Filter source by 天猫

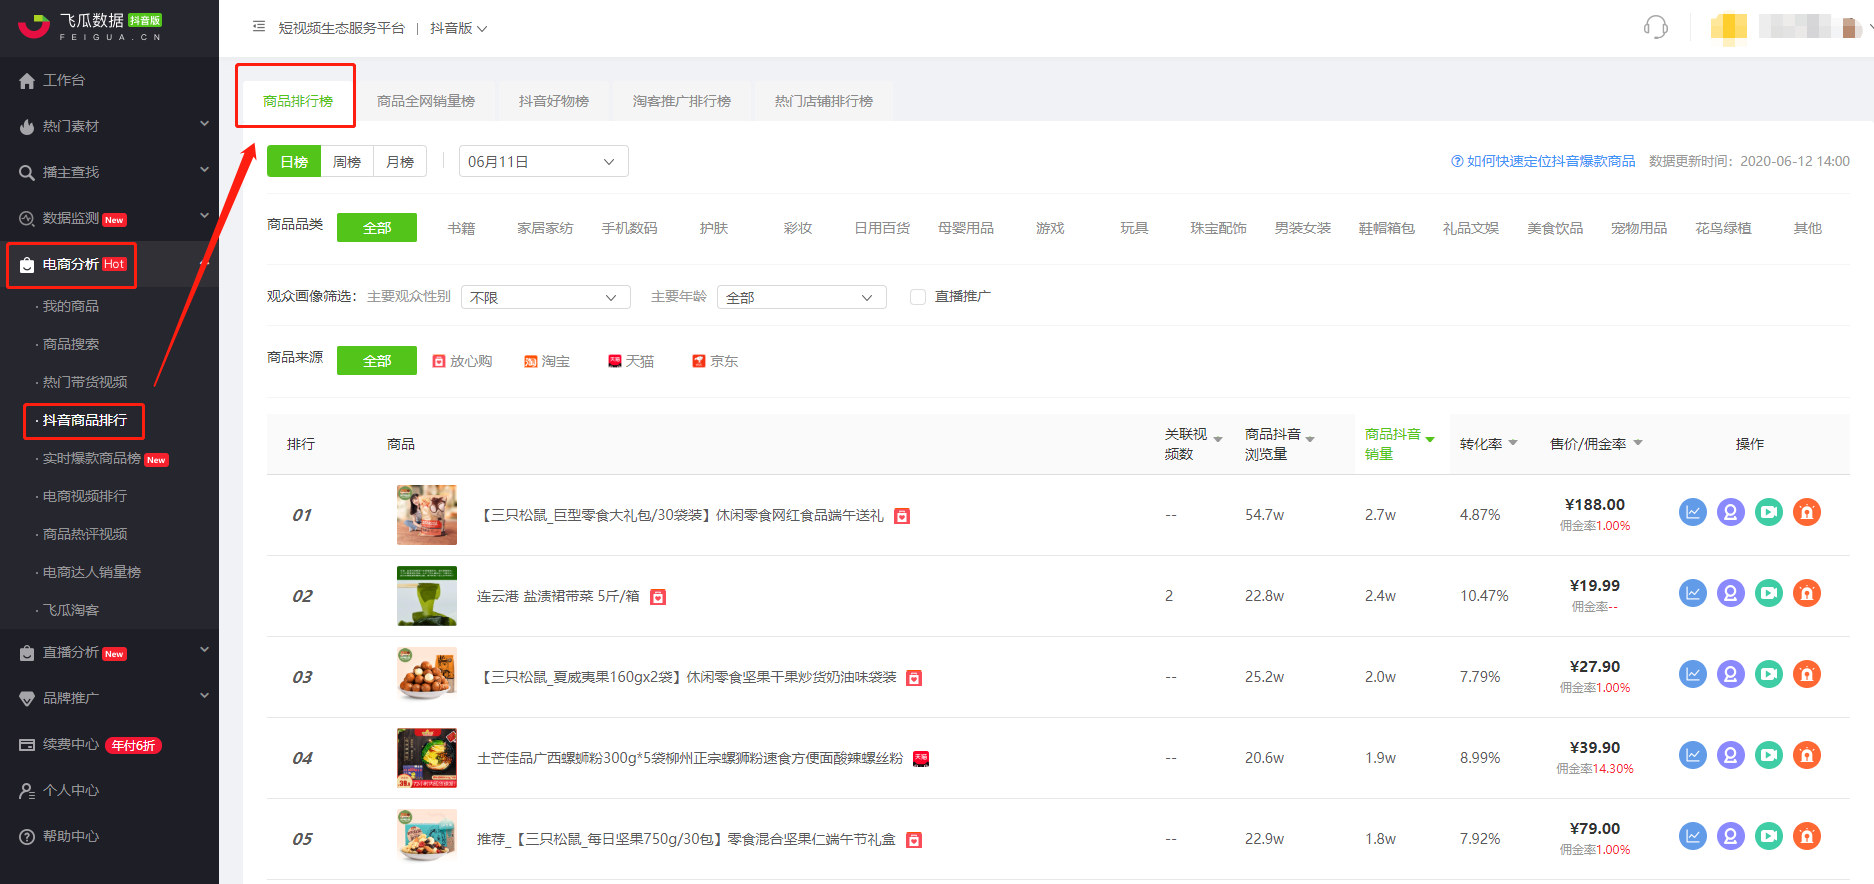coord(631,361)
